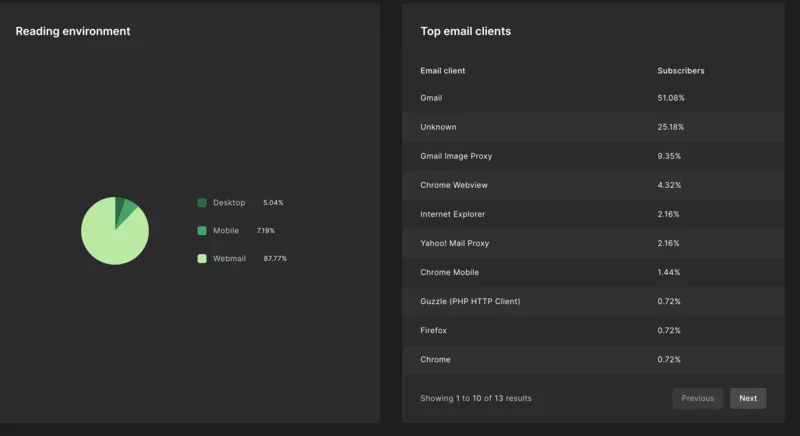Click the Desktop legend color swatch
The height and width of the screenshot is (436, 800).
click(202, 202)
